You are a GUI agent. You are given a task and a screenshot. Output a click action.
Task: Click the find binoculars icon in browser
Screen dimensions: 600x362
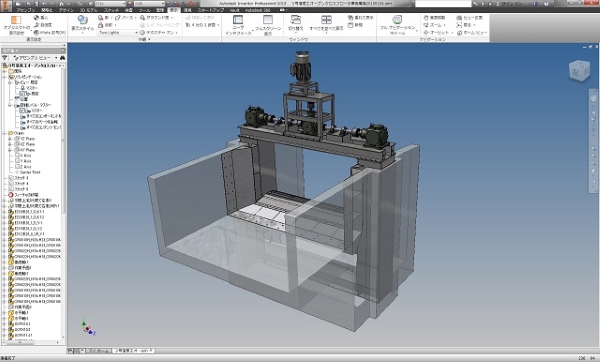point(62,58)
